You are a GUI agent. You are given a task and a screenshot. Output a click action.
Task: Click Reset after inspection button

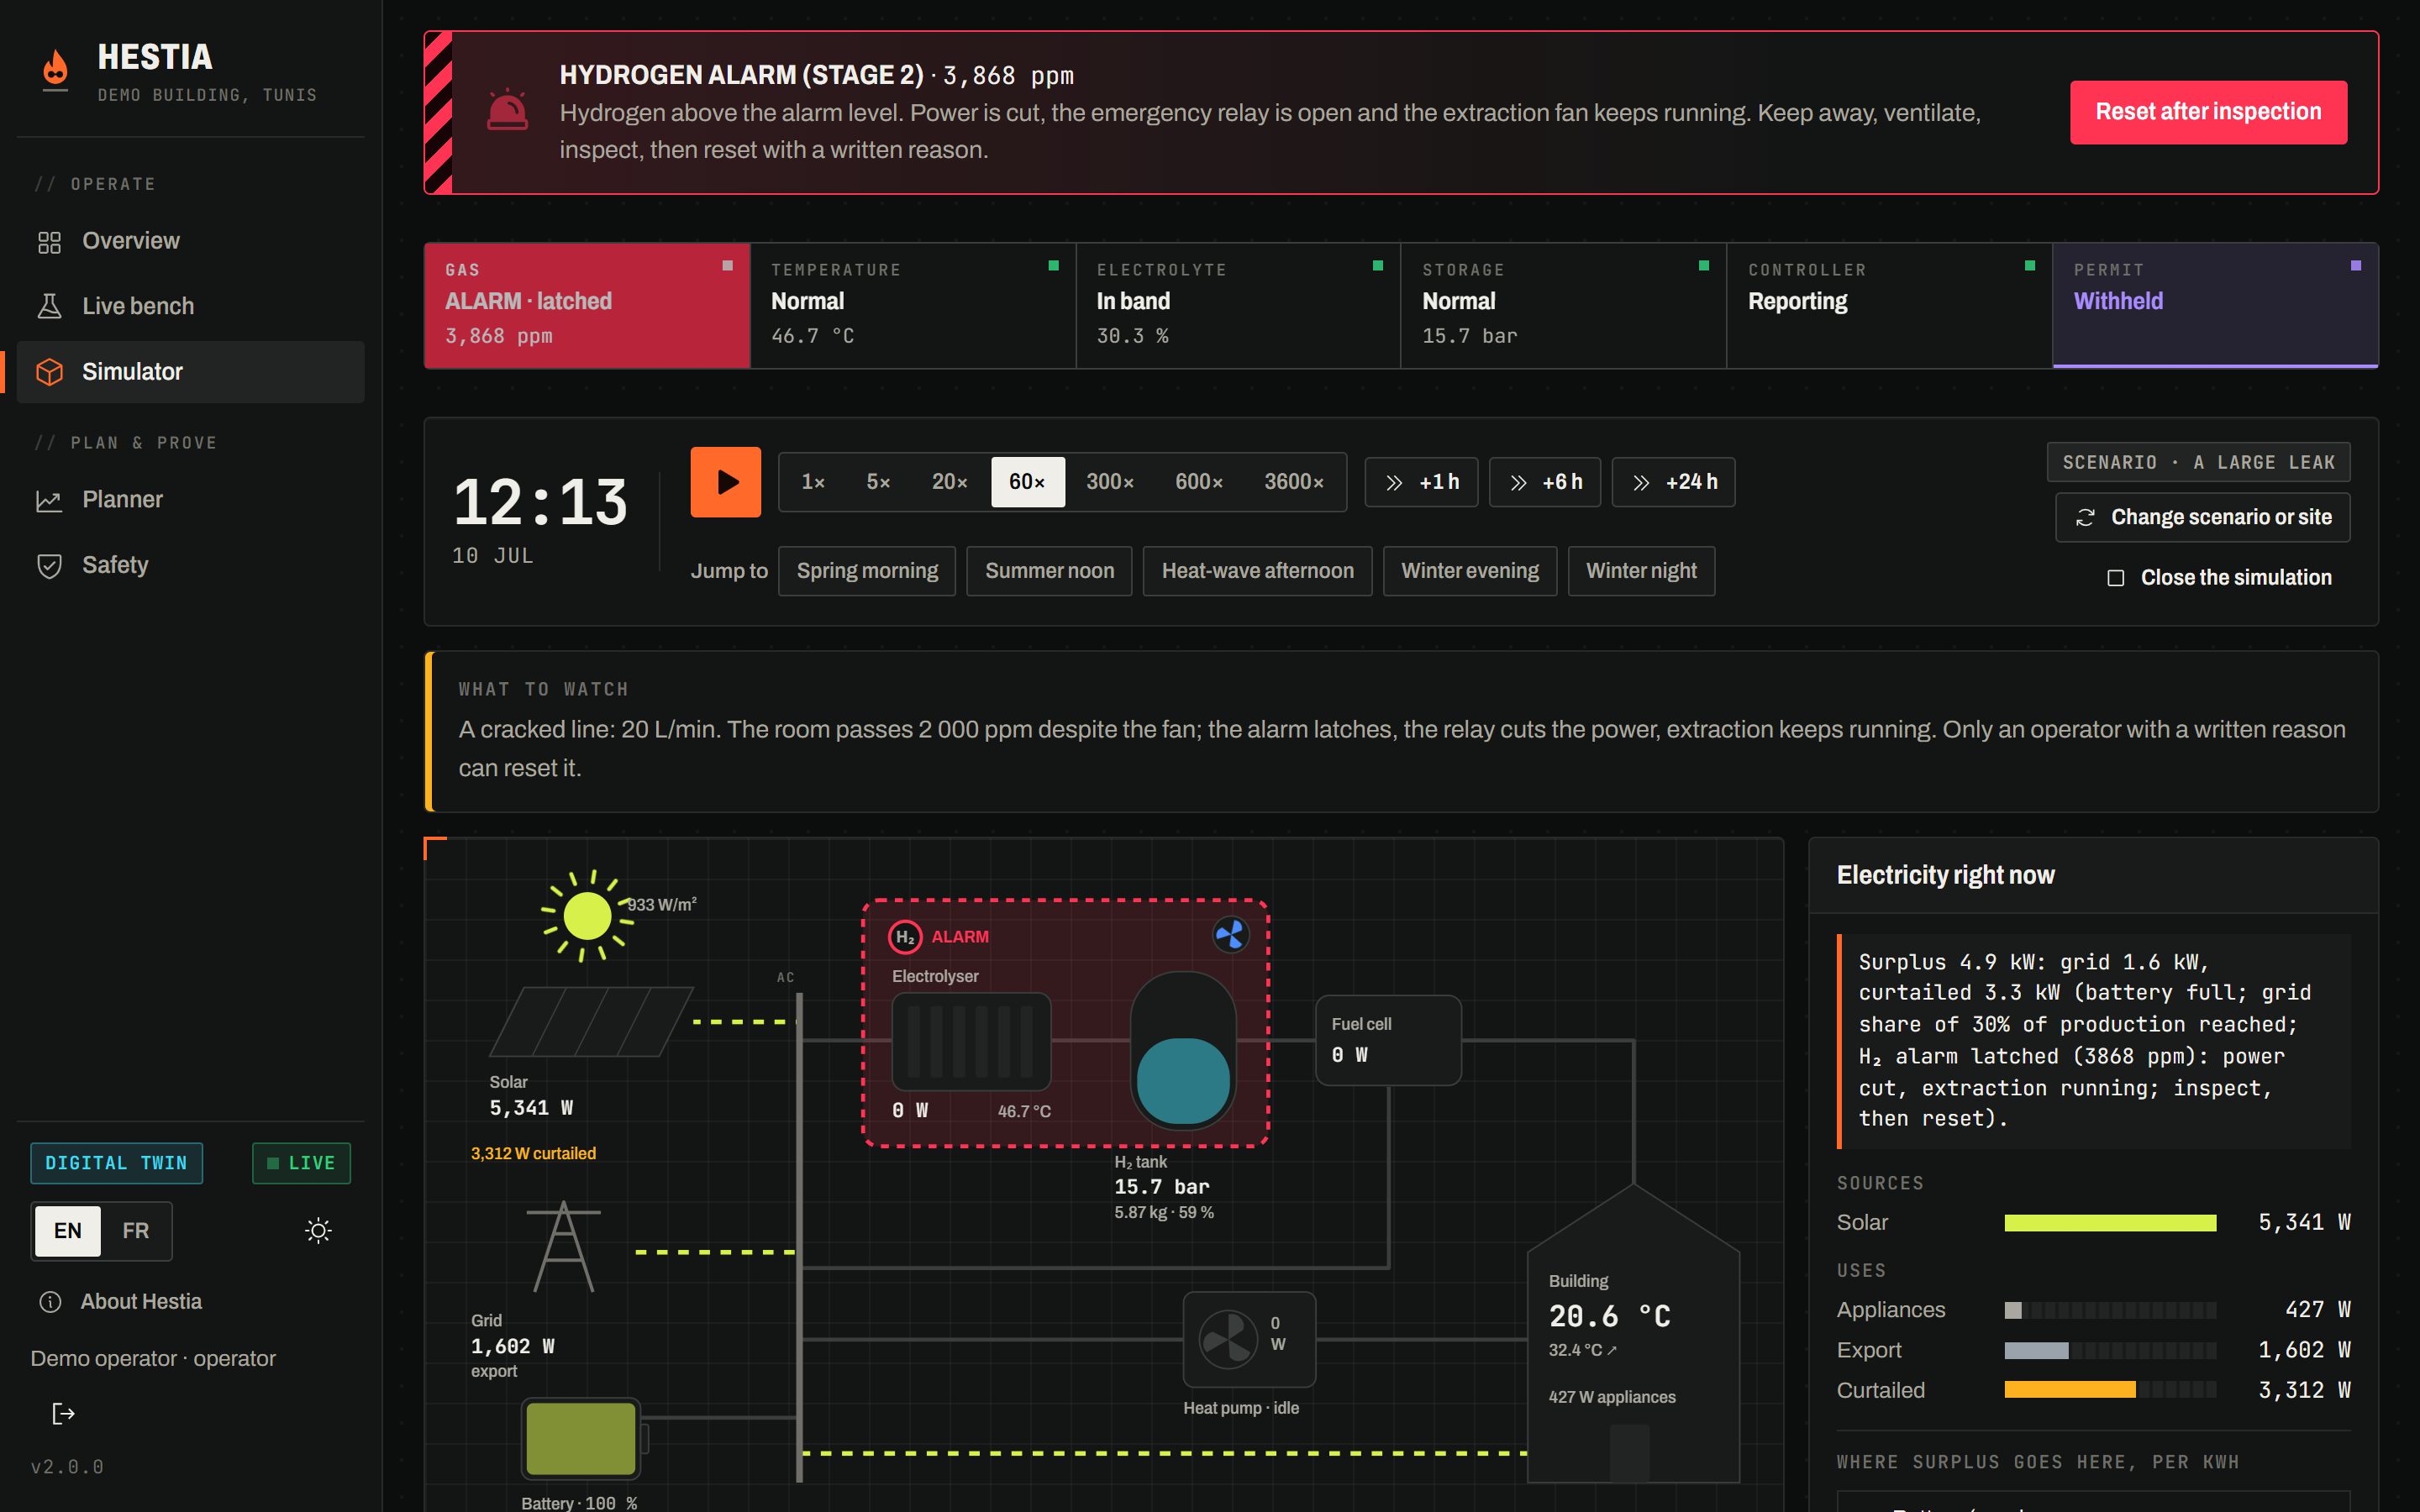pos(2208,112)
